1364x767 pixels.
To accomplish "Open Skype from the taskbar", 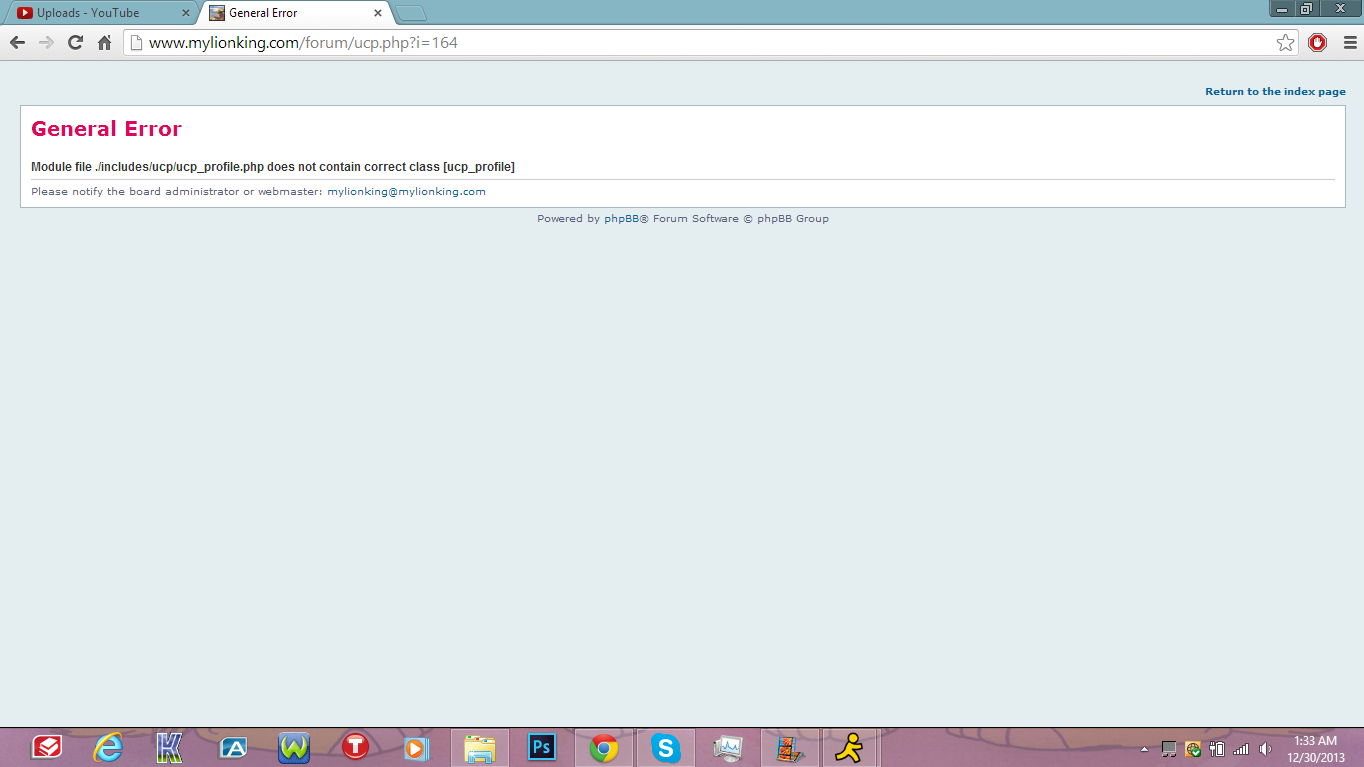I will click(665, 747).
